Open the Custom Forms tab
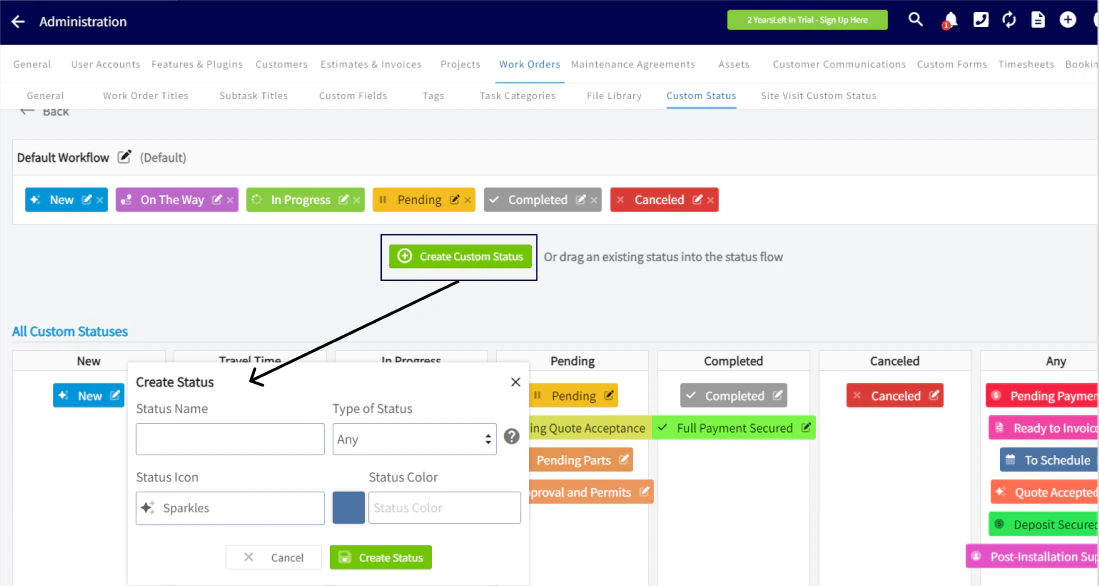This screenshot has width=1099, height=586. click(x=952, y=64)
